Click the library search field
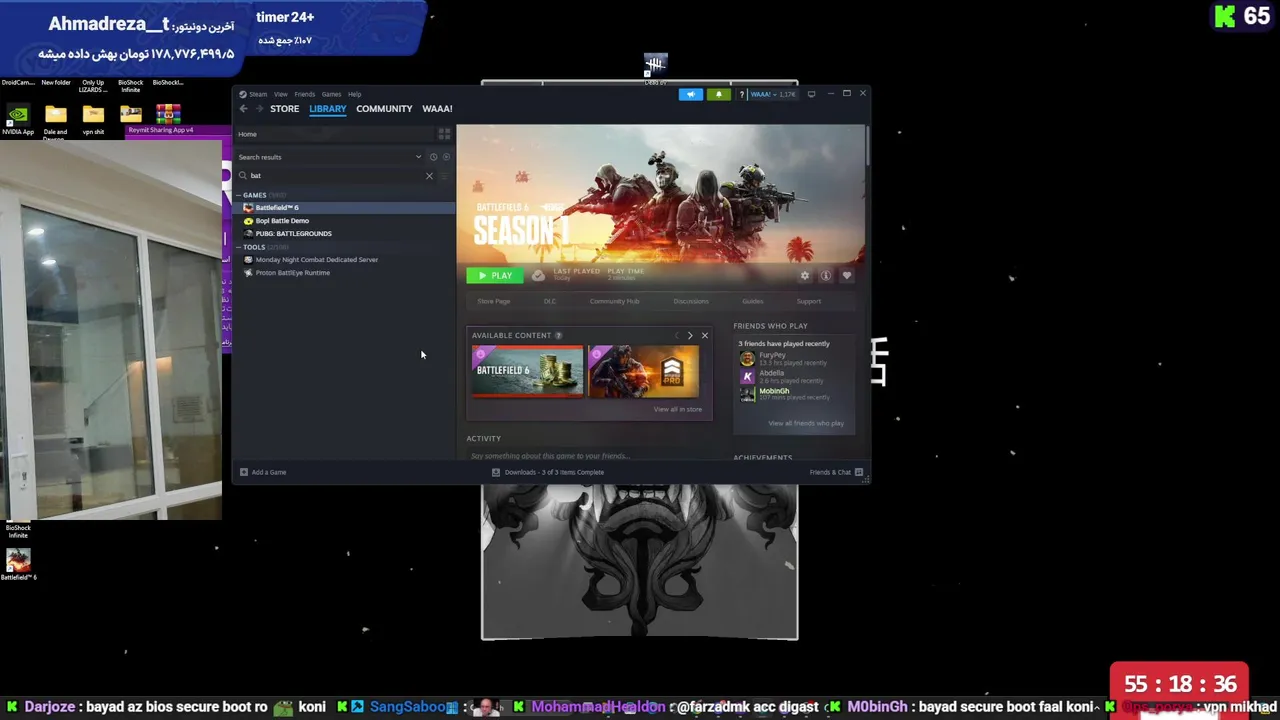1280x720 pixels. pyautogui.click(x=335, y=176)
